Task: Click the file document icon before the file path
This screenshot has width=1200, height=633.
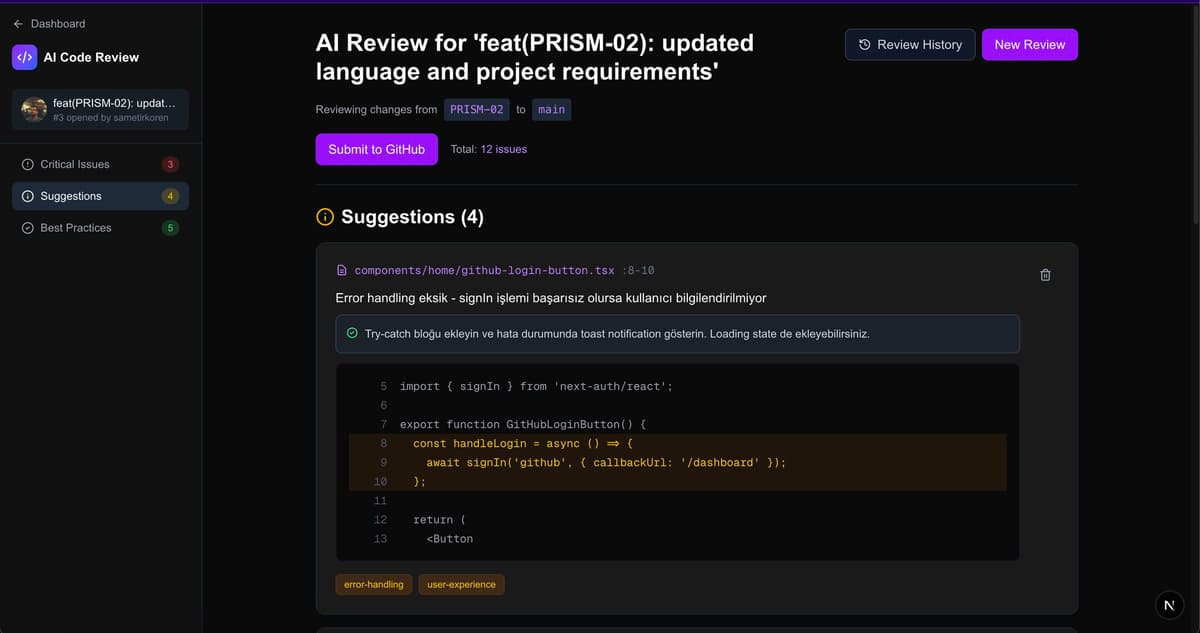Action: coord(343,269)
